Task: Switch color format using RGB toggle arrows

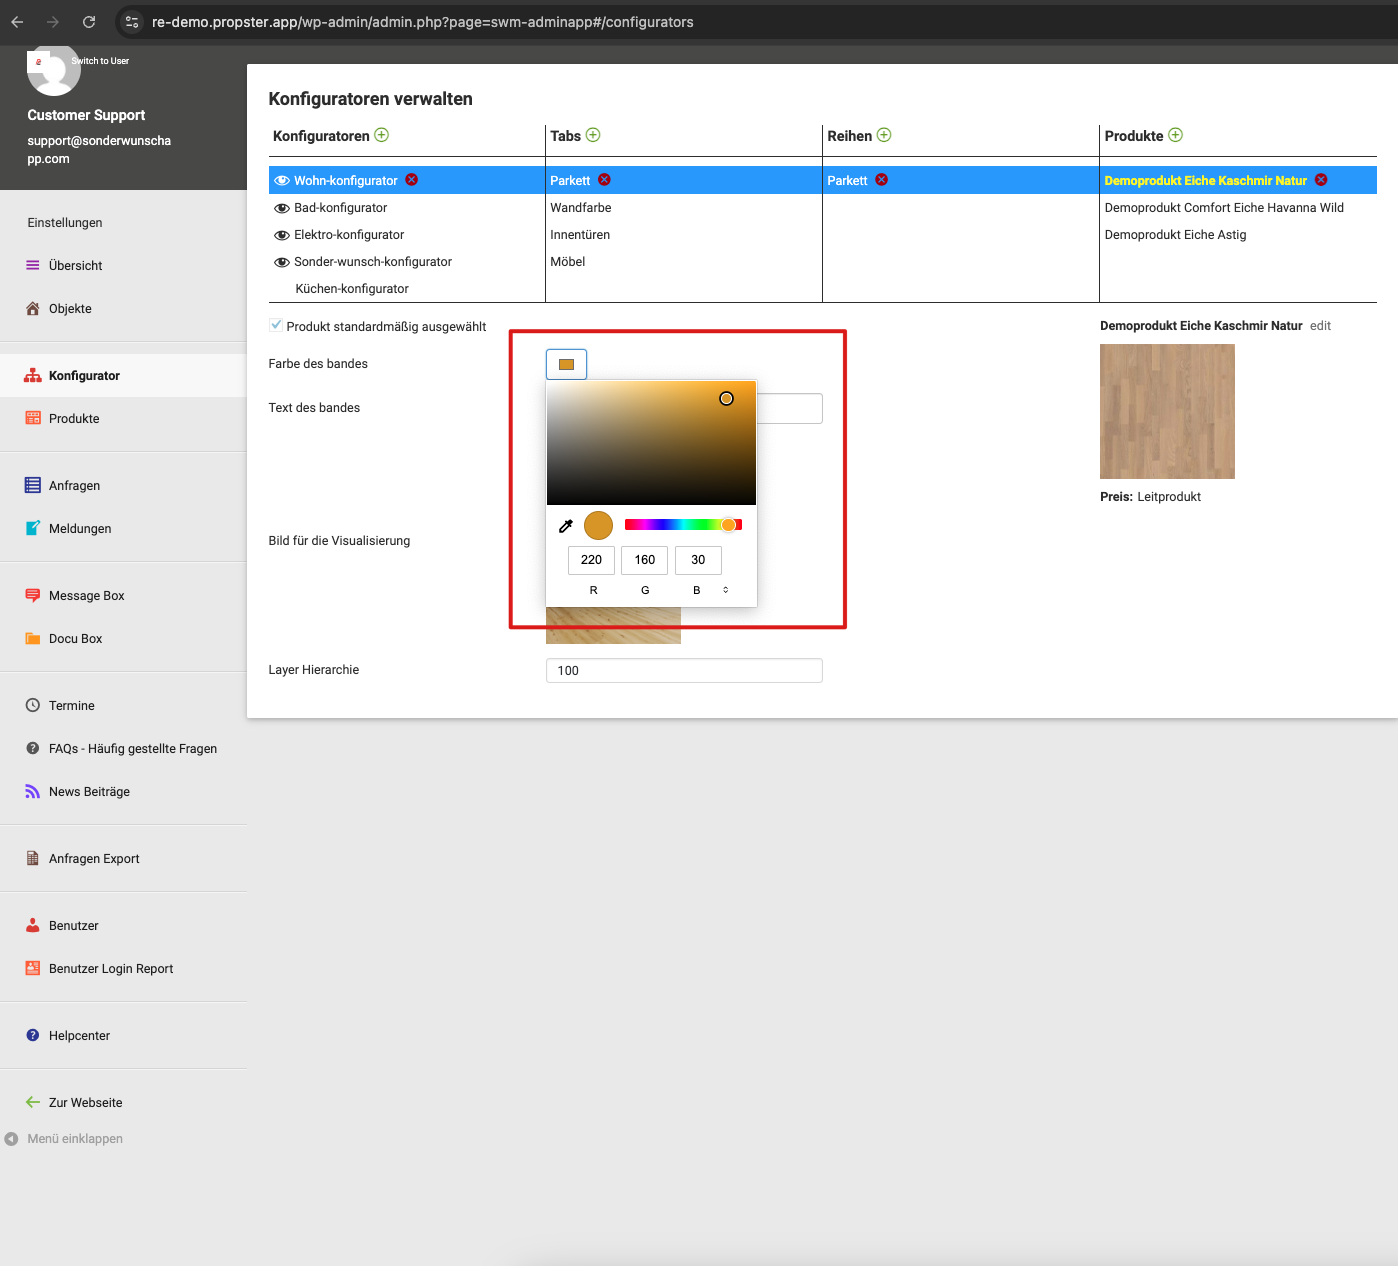Action: (x=726, y=590)
